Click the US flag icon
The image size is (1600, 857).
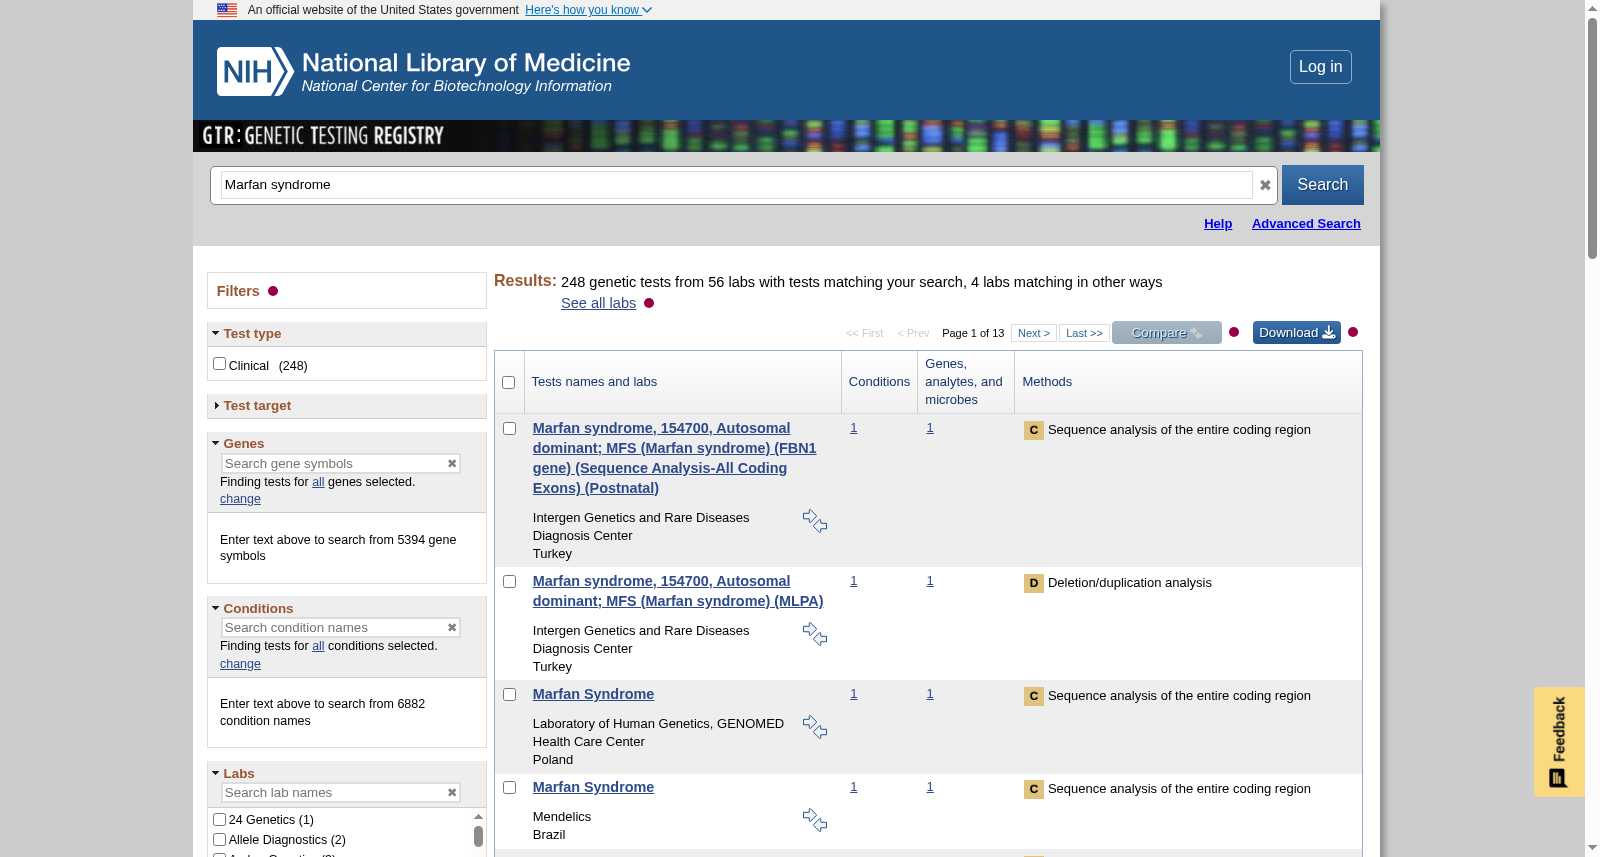pos(227,10)
